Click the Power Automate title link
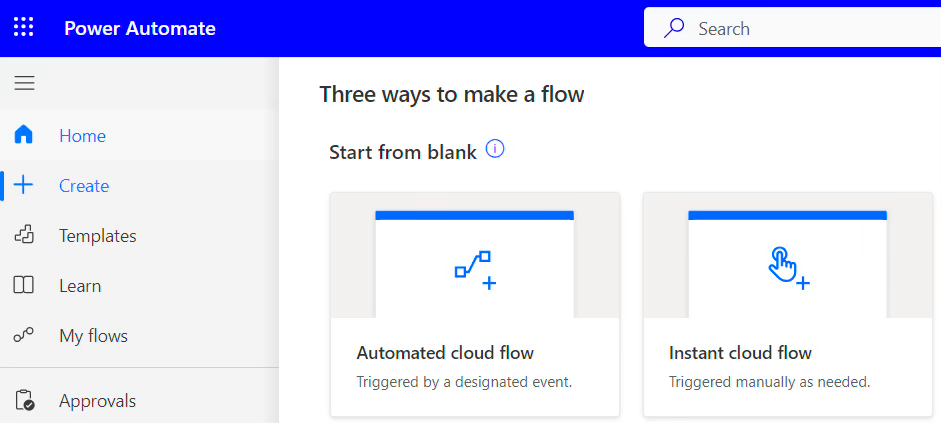Image resolution: width=941 pixels, height=423 pixels. click(140, 28)
